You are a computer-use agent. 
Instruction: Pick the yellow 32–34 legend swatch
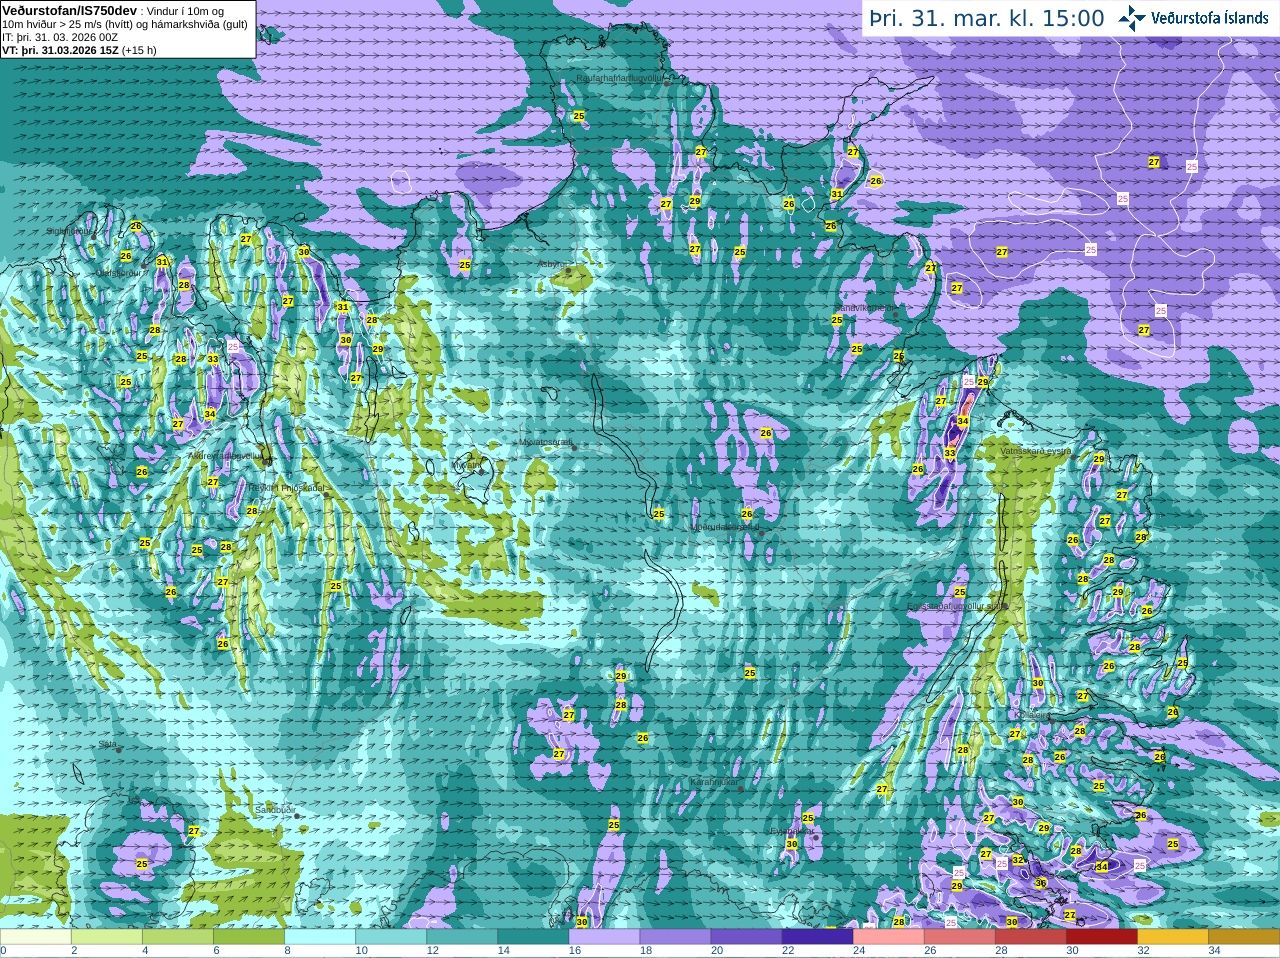1173,937
